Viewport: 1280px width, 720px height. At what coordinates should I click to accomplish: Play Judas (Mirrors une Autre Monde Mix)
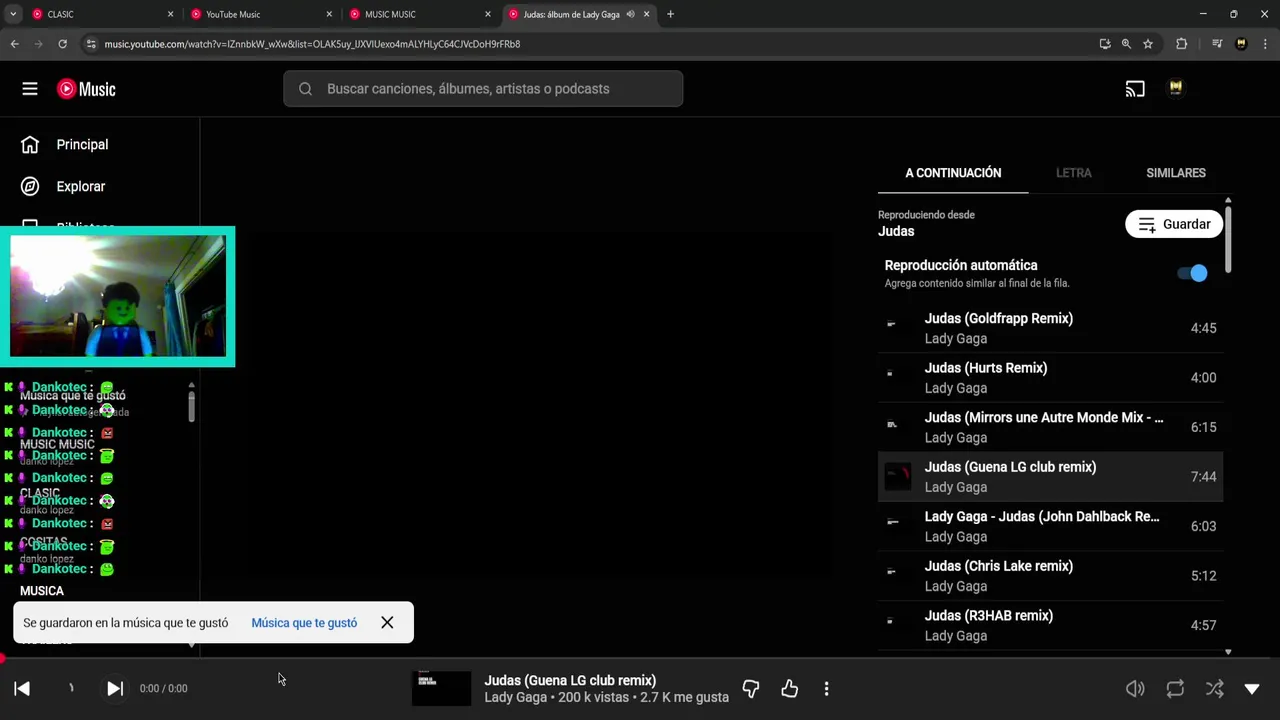pyautogui.click(x=1050, y=427)
